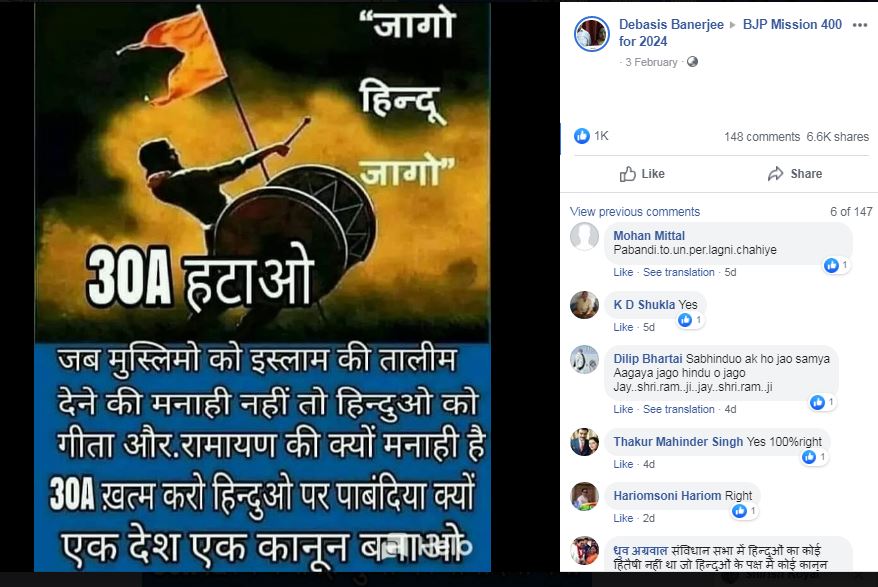Like the post using thumbs-up button
Screen dimensions: 878x587
(642, 174)
